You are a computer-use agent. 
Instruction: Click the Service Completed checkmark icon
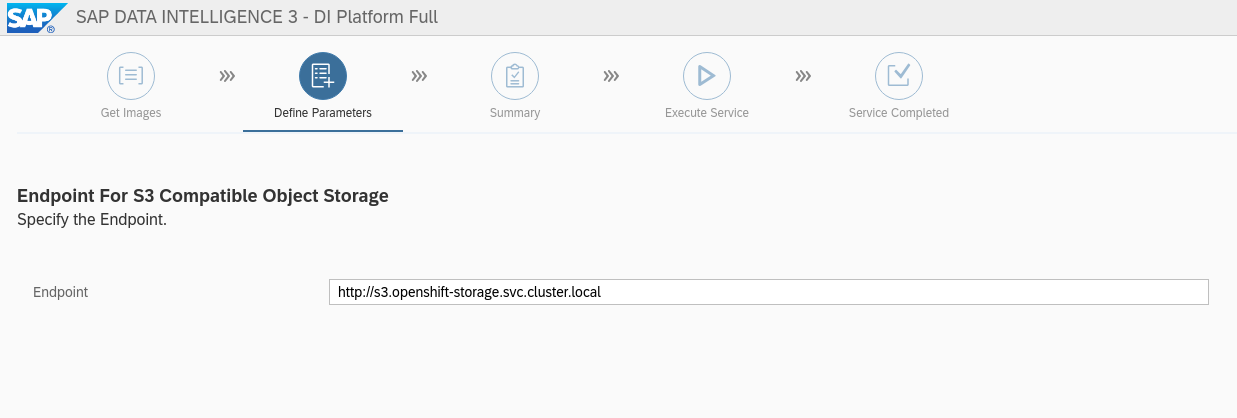coord(899,75)
